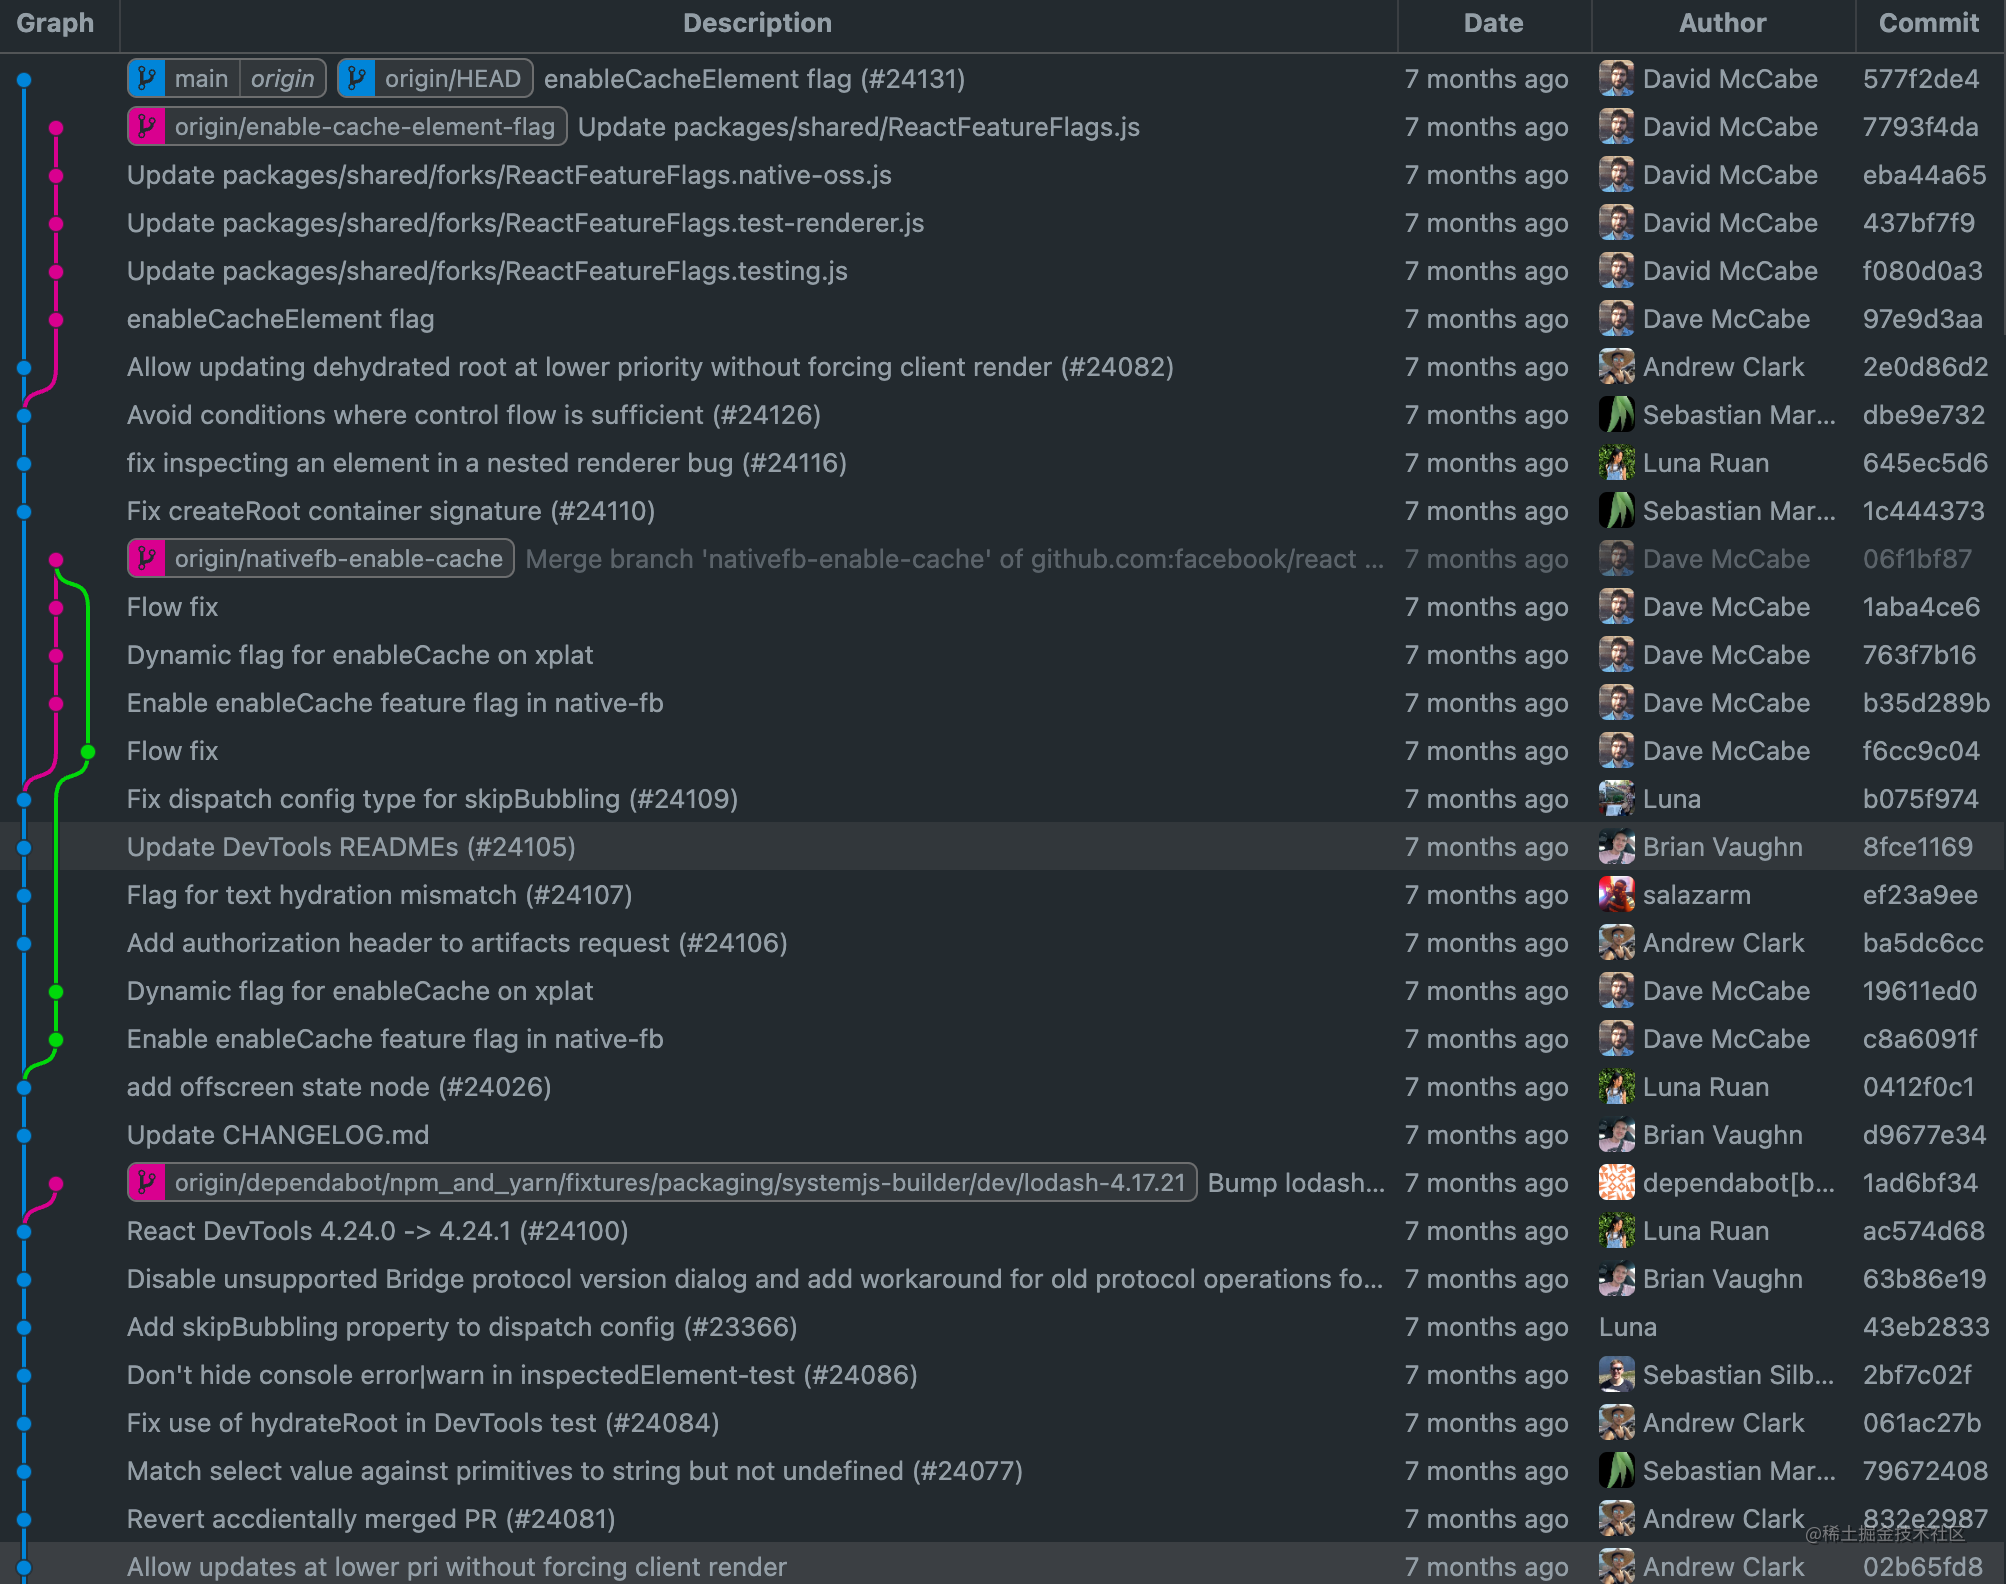Select commit "React DevTools 4.24.0 -> 4.24.1 (#24100)"
Image resolution: width=2006 pixels, height=1584 pixels.
[378, 1231]
